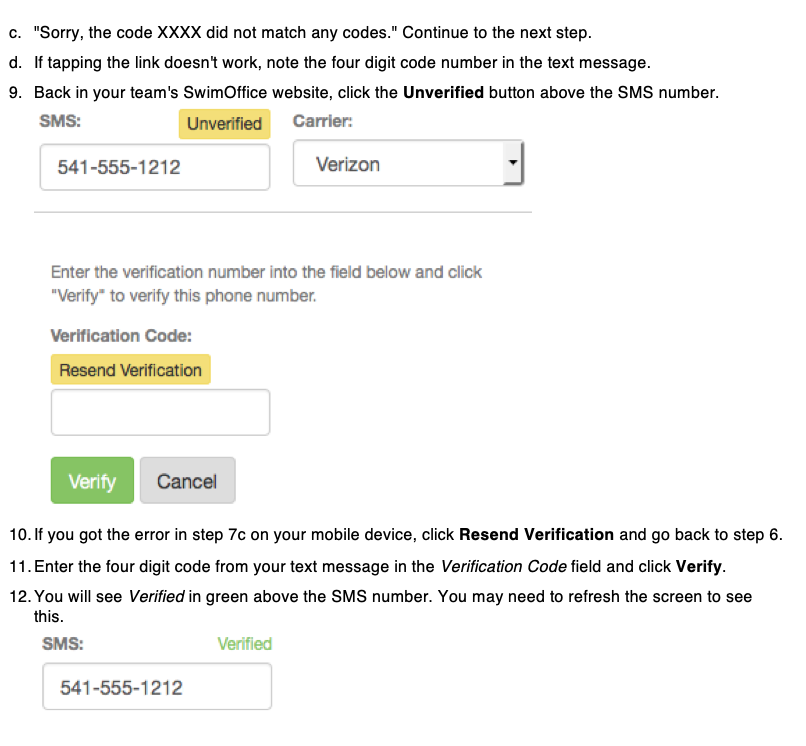Click the gray verification instructions paragraph
Screen dimensions: 806x746
(x=266, y=284)
